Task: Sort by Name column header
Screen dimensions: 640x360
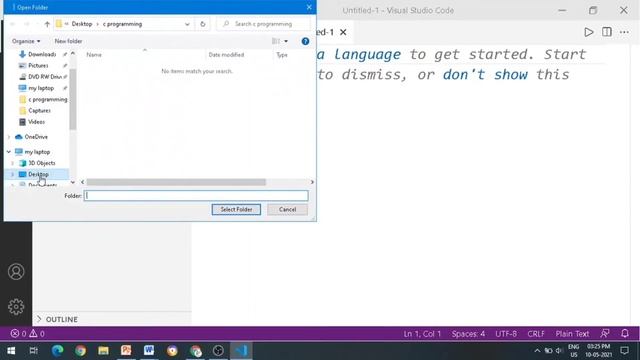Action: 94,55
